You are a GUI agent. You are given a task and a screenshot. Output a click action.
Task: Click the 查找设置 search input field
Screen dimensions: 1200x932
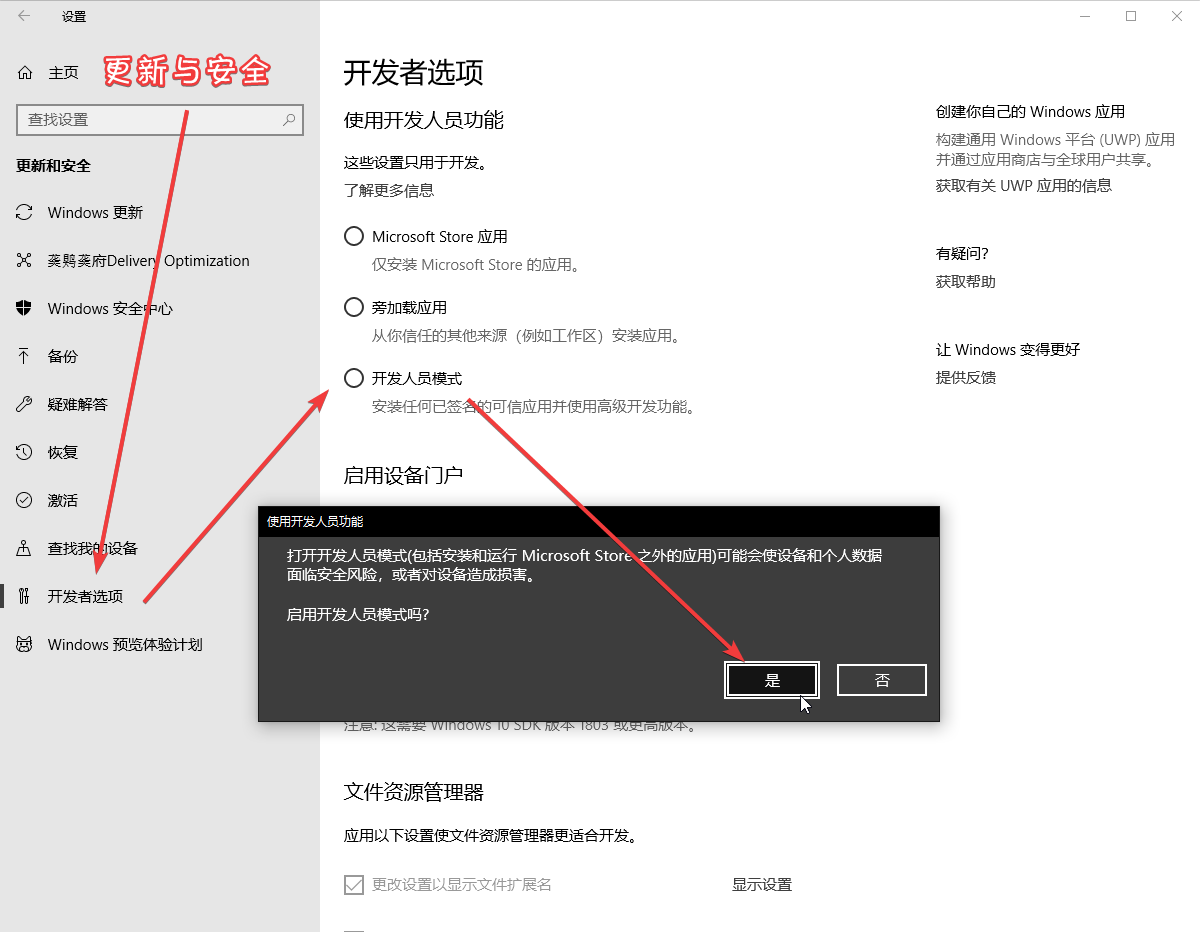150,120
